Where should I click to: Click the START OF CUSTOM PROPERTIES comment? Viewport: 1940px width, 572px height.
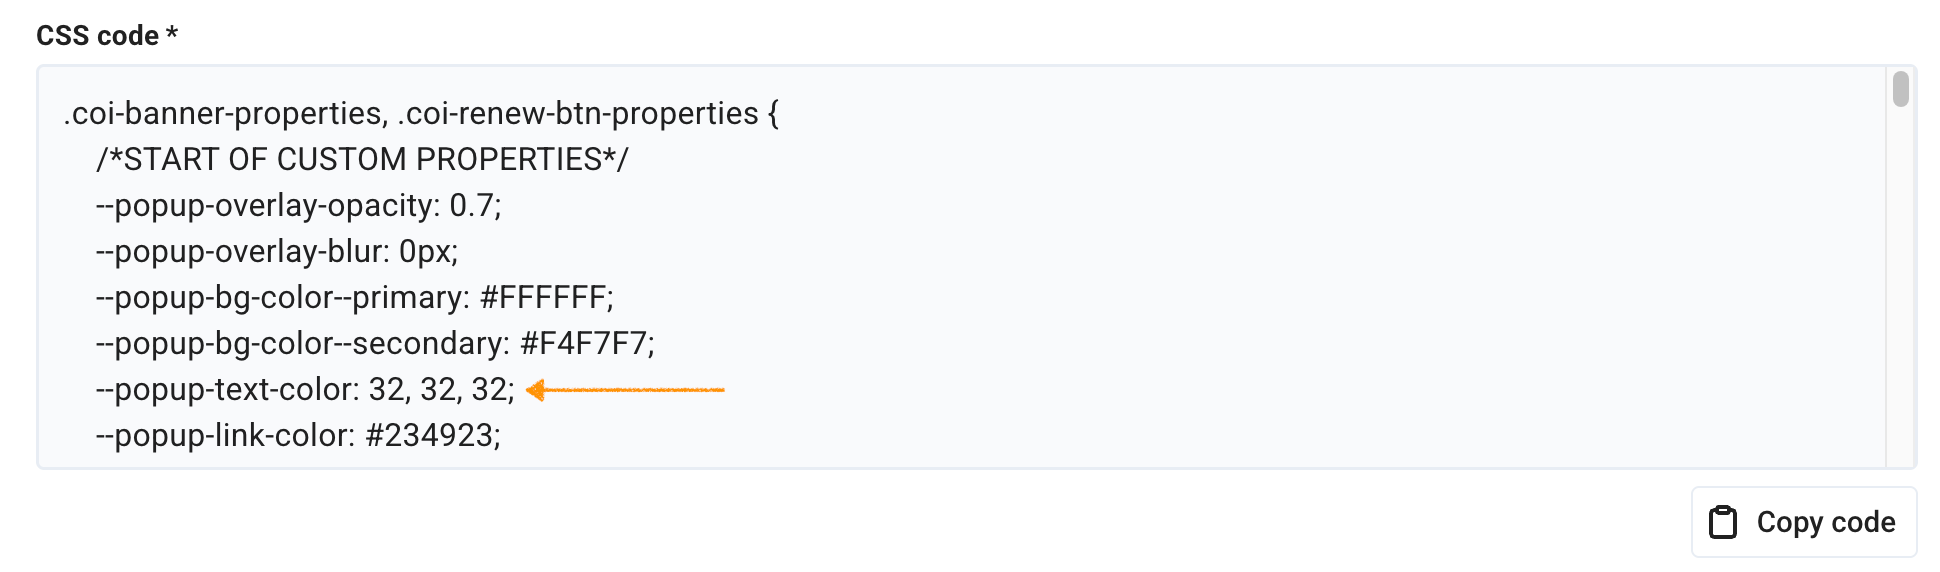tap(362, 160)
